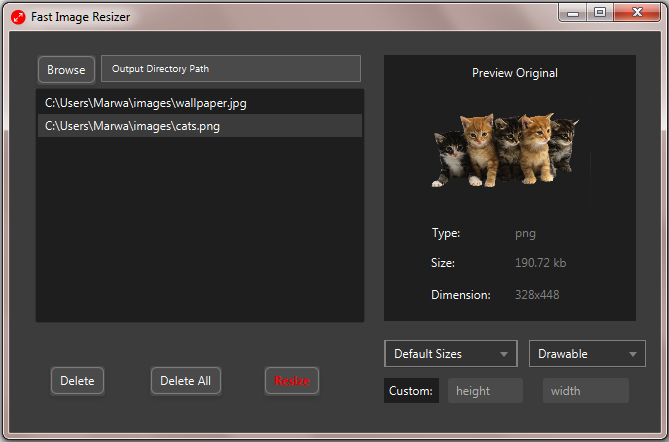This screenshot has height=442, width=669.
Task: Click the png type value
Action: tap(525, 234)
